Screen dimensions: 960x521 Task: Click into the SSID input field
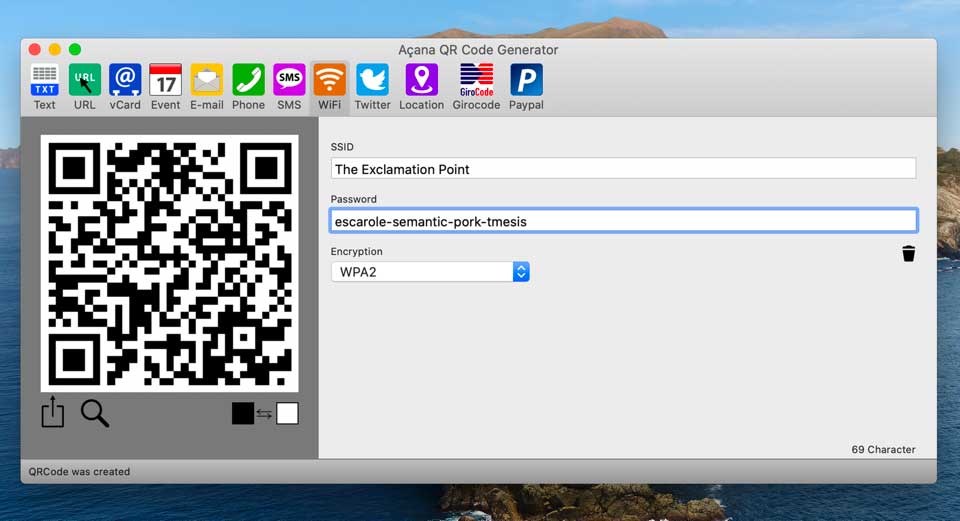[623, 169]
